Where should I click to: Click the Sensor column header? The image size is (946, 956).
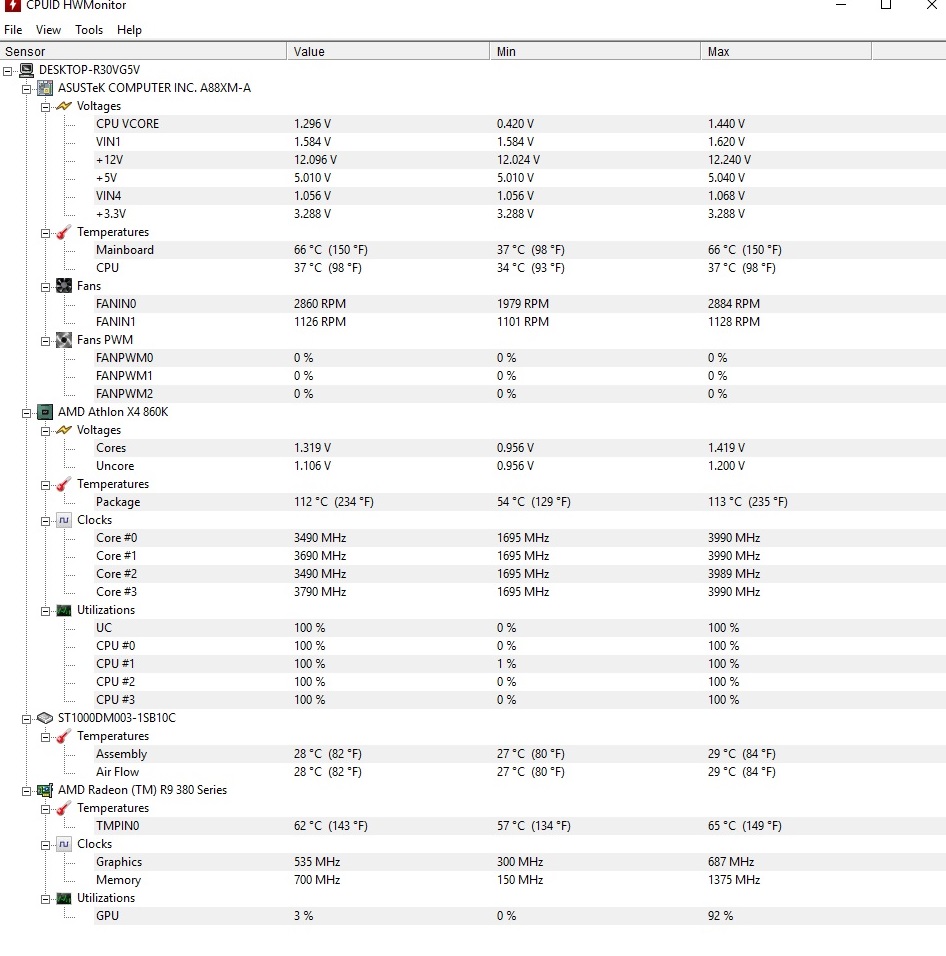143,51
